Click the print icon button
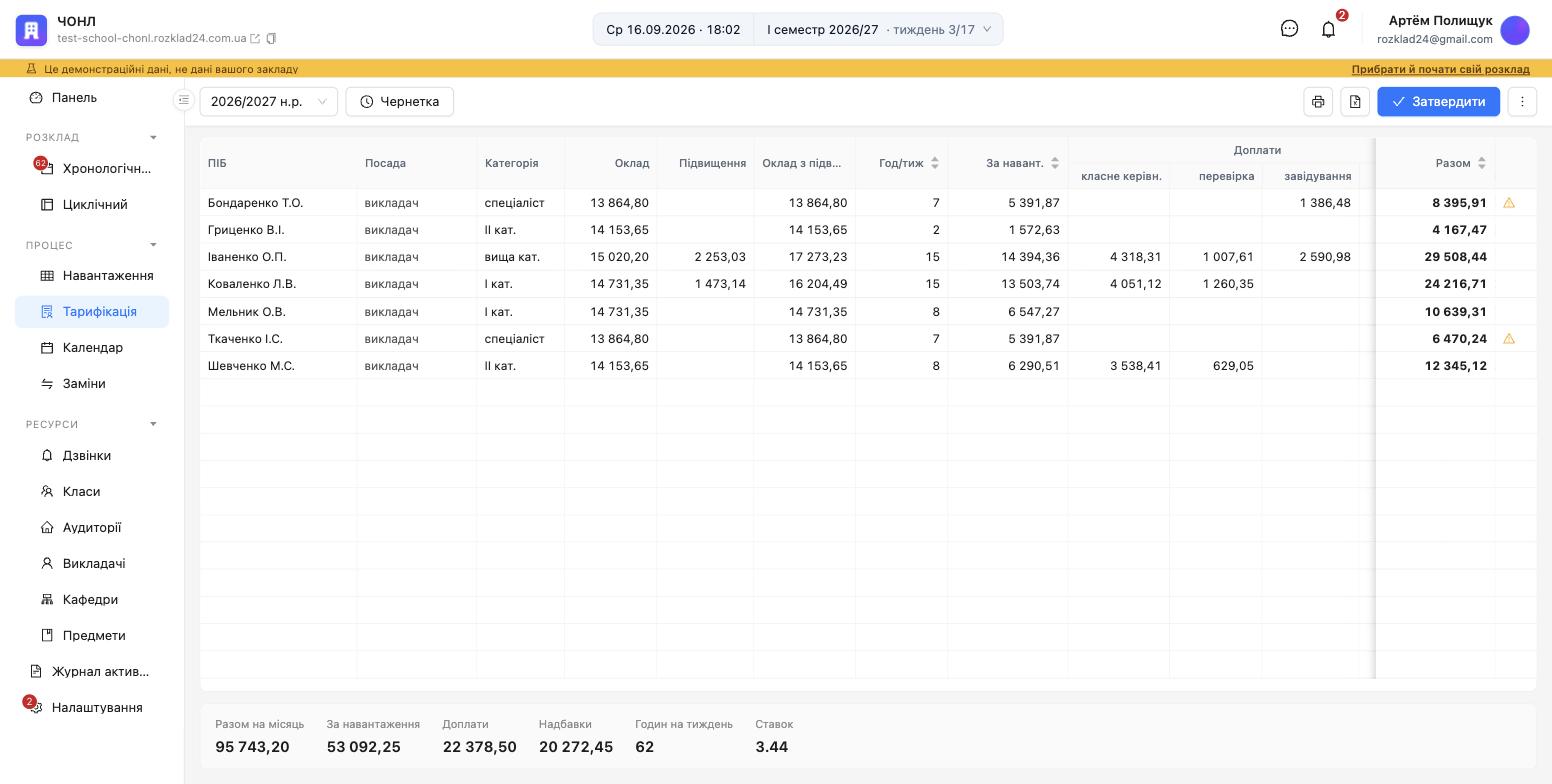 point(1318,102)
